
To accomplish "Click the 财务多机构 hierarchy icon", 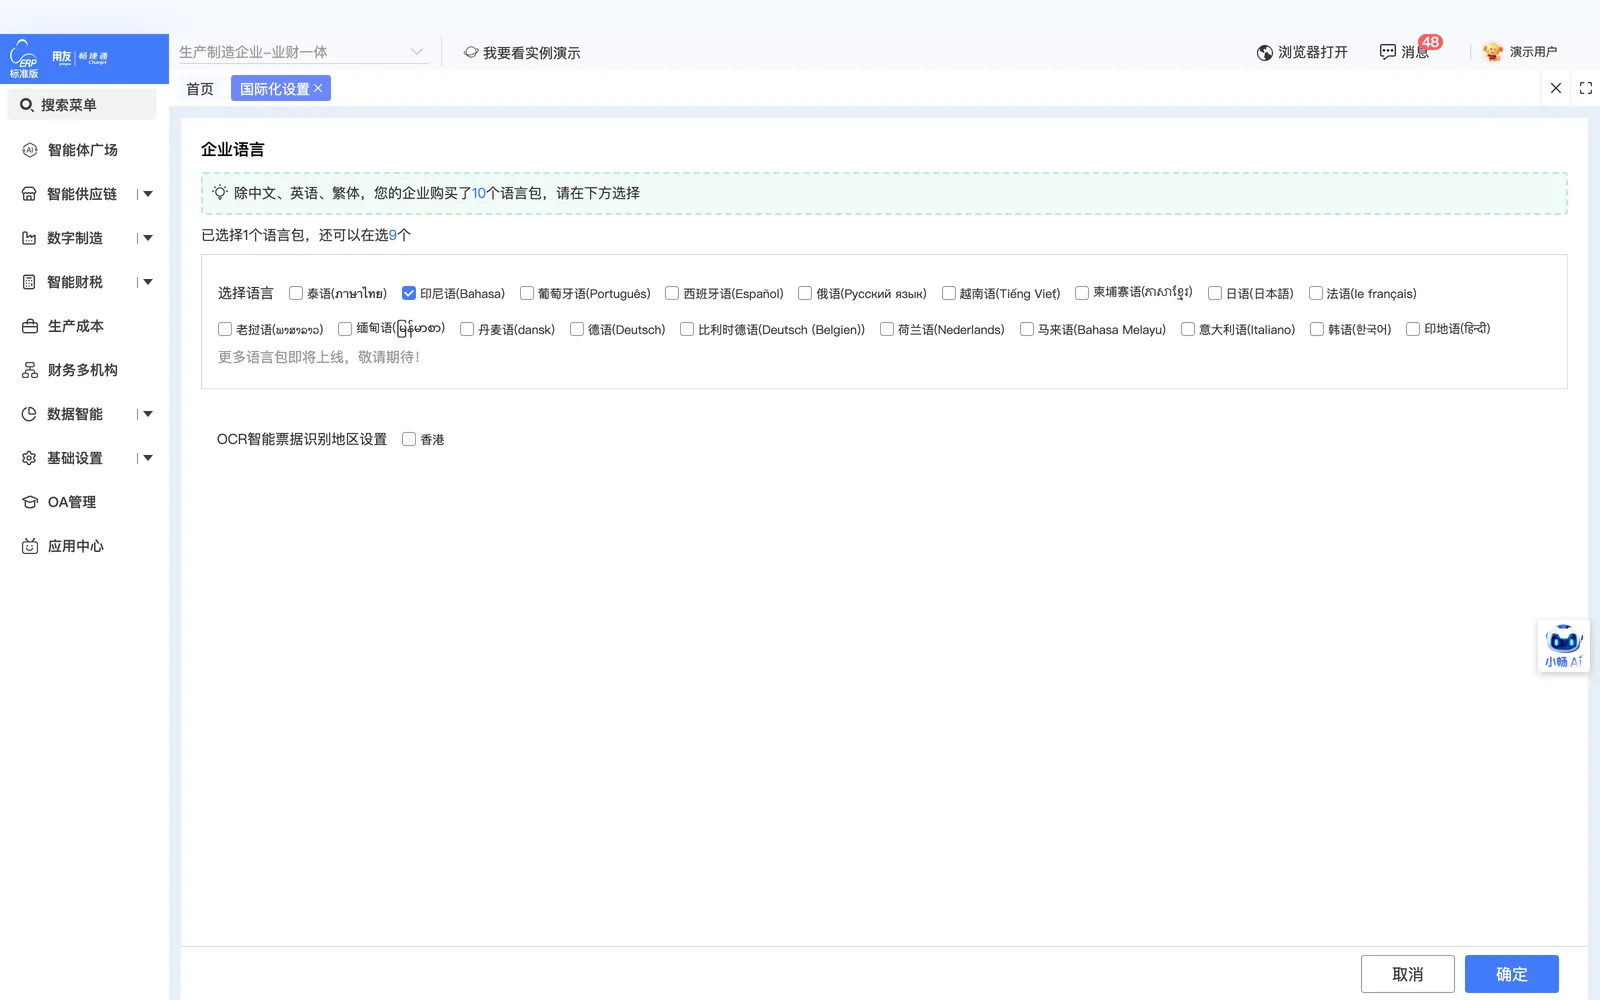I will [29, 370].
